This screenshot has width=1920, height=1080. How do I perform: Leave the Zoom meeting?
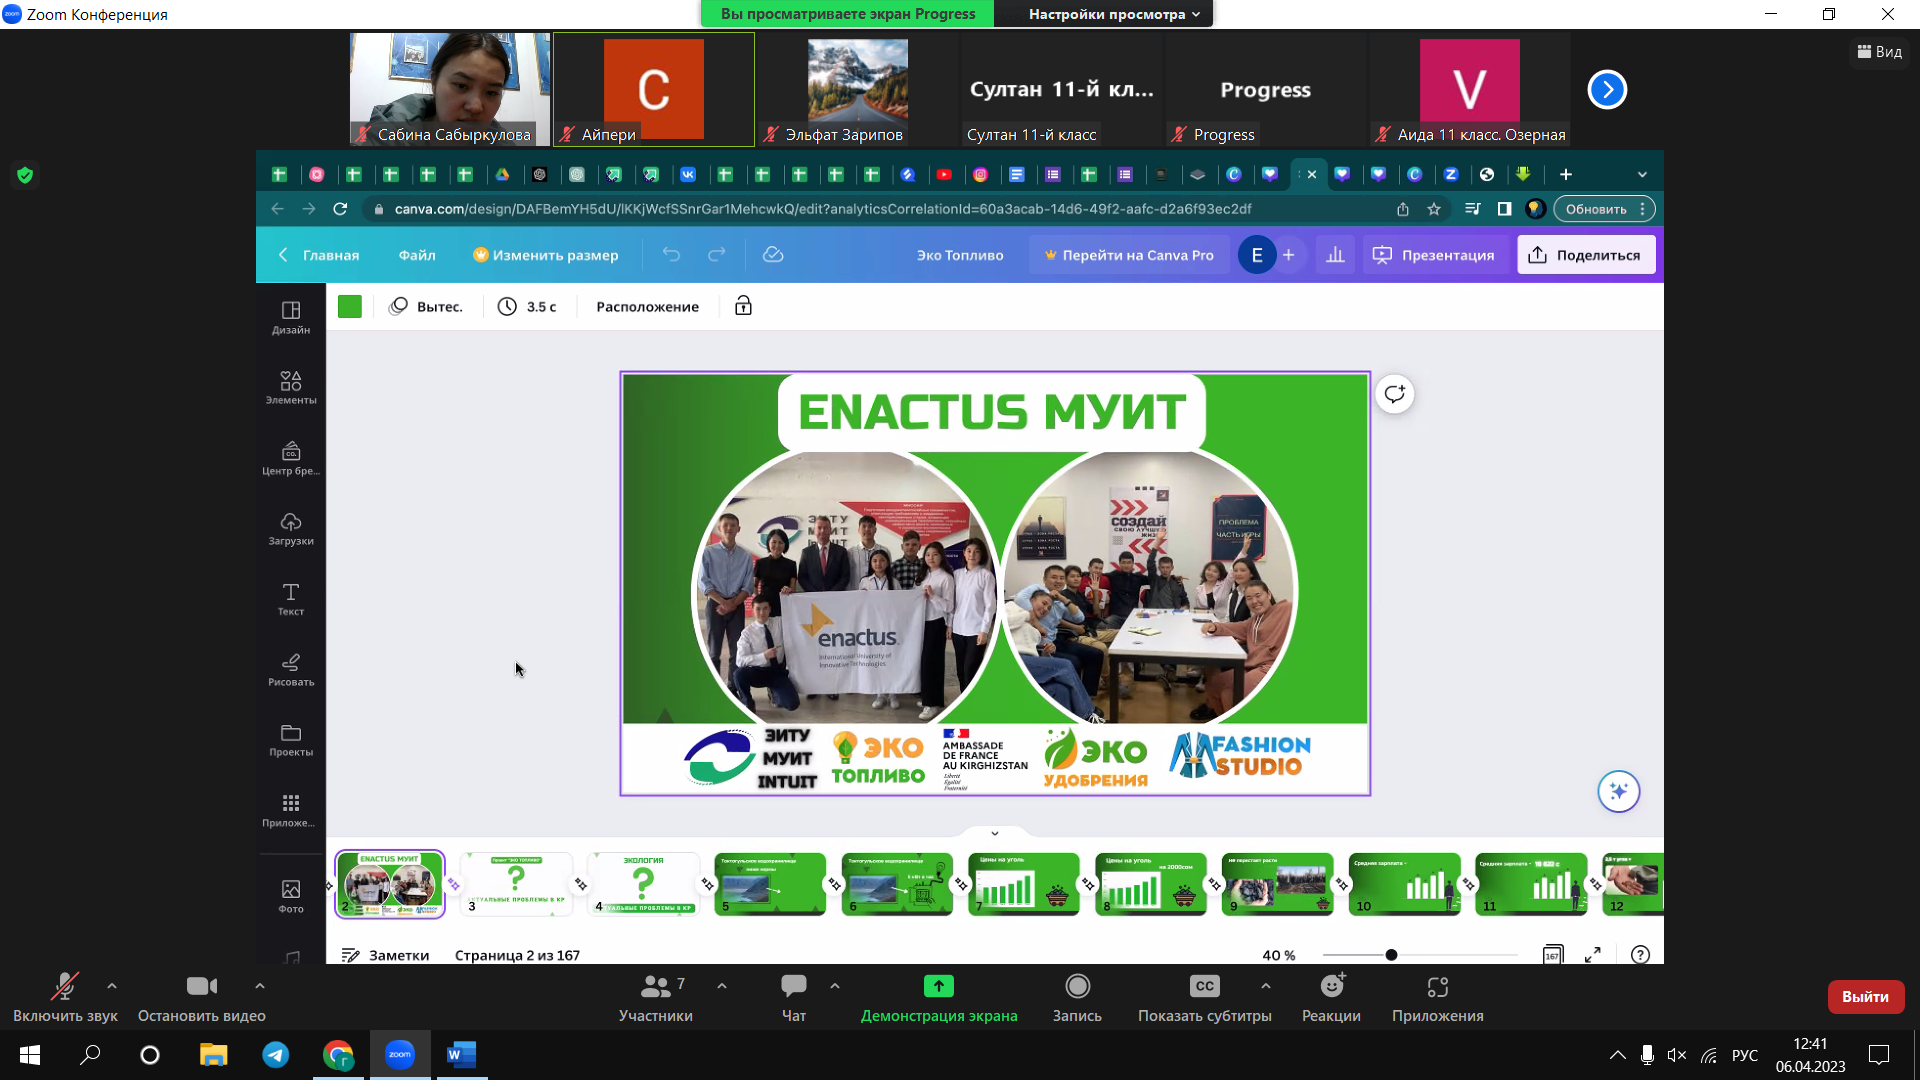click(x=1865, y=997)
